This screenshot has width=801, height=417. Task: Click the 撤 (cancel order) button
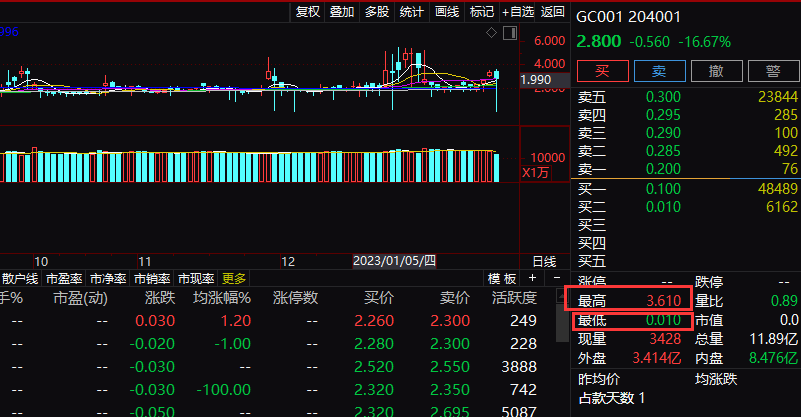click(x=716, y=71)
